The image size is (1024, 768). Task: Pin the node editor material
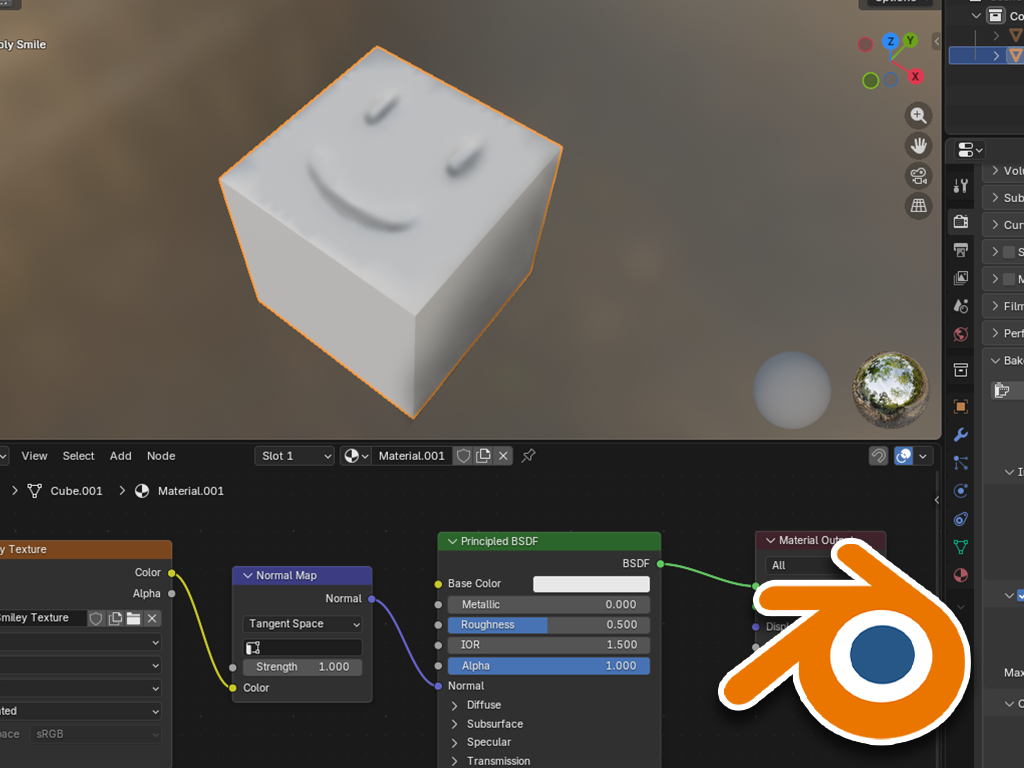(529, 456)
